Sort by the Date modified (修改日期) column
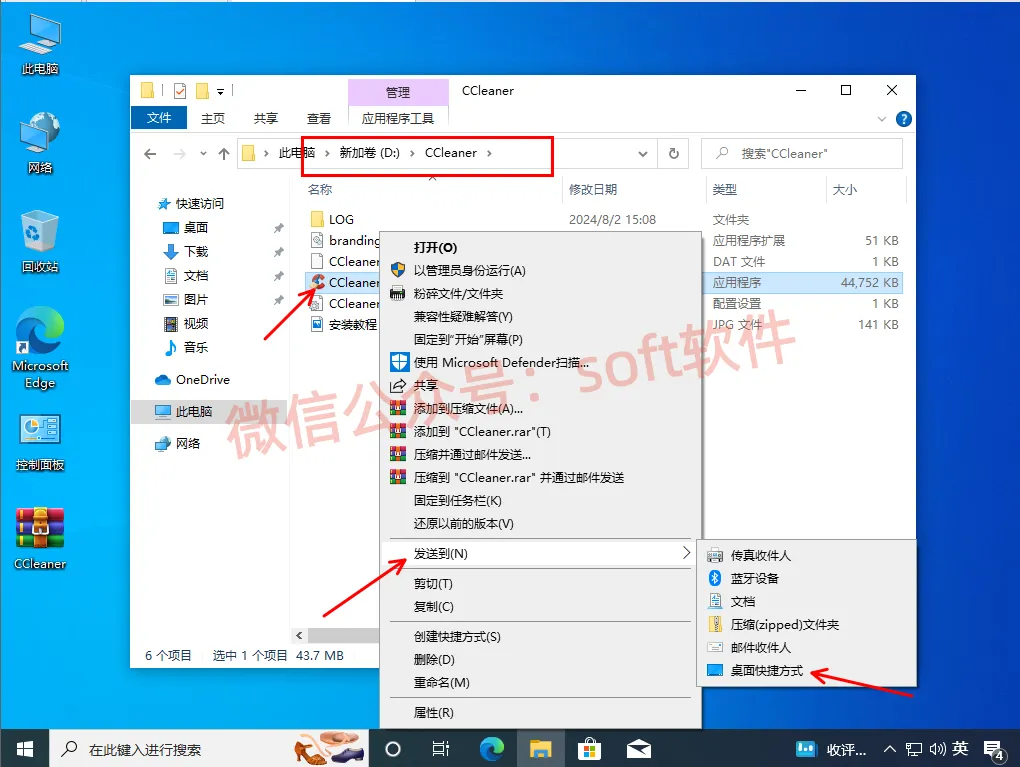 593,189
